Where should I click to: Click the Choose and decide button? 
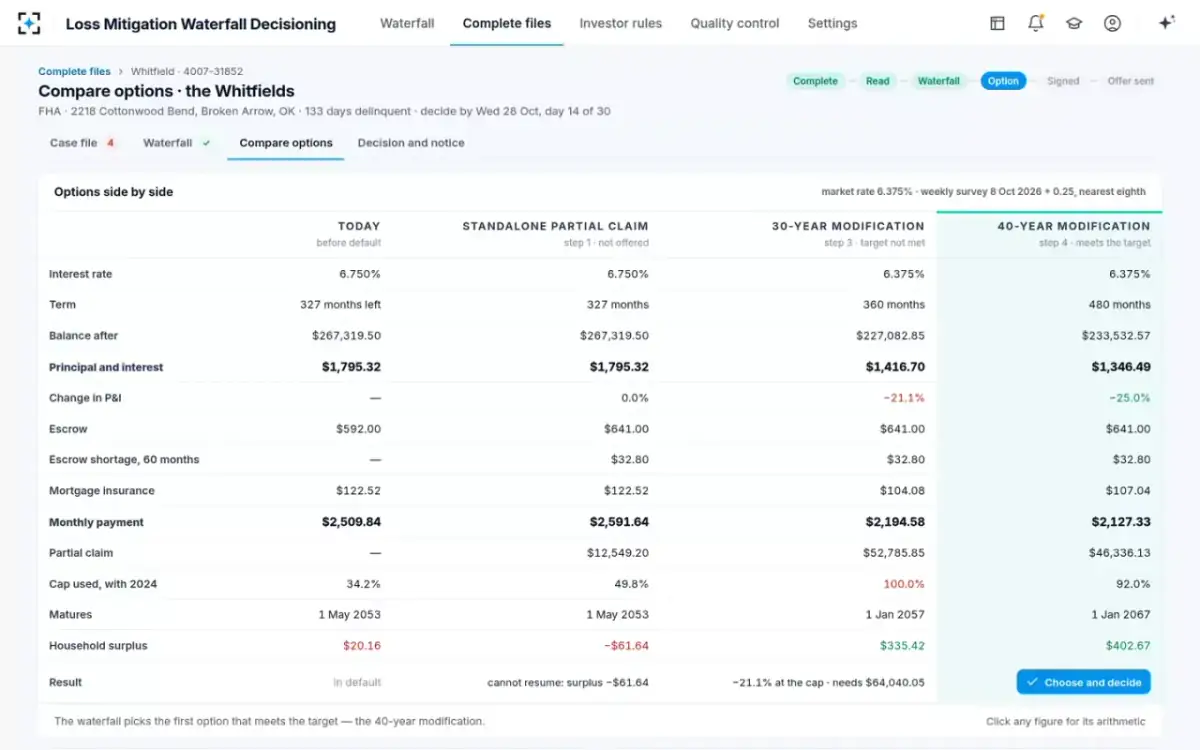coord(1084,682)
